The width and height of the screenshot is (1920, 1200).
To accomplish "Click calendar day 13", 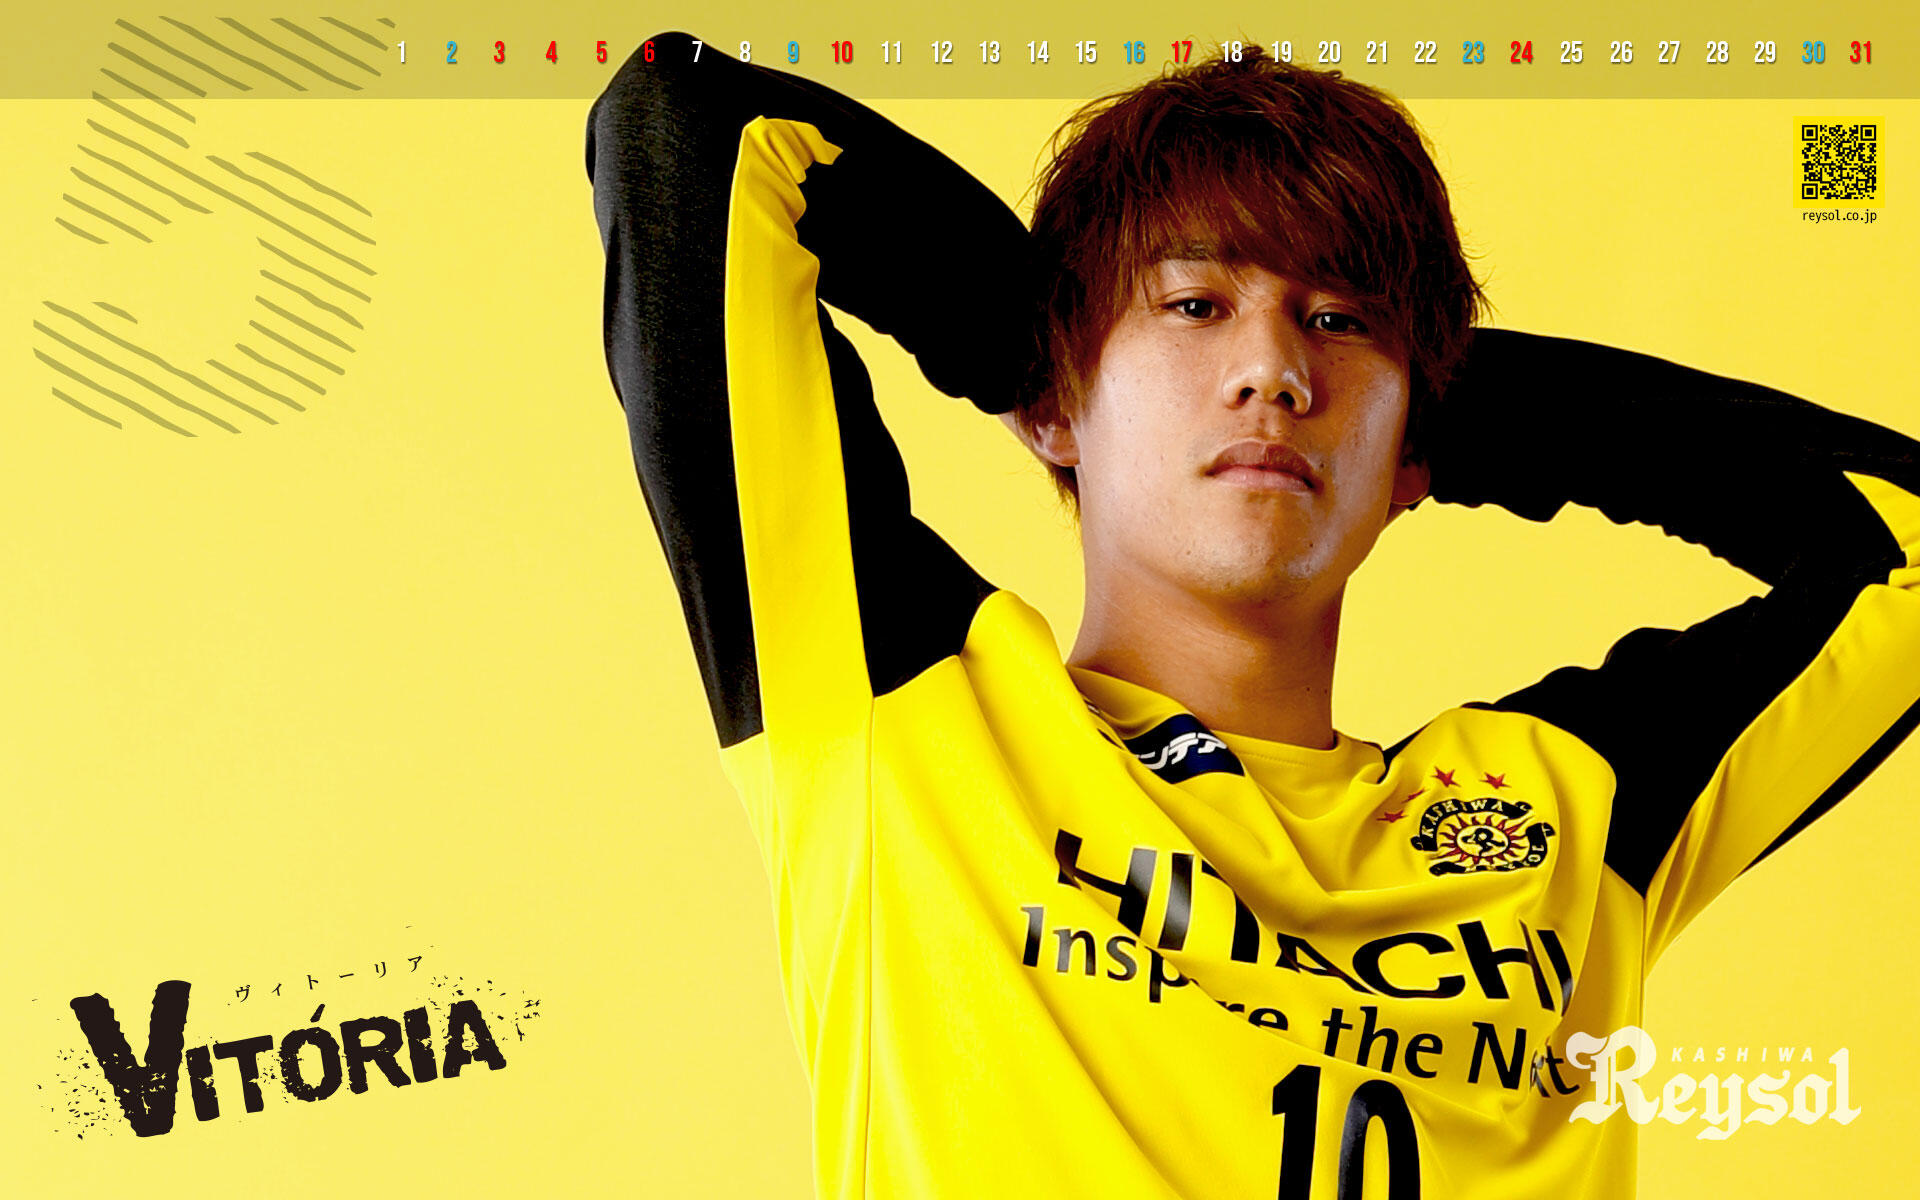I will point(989,53).
